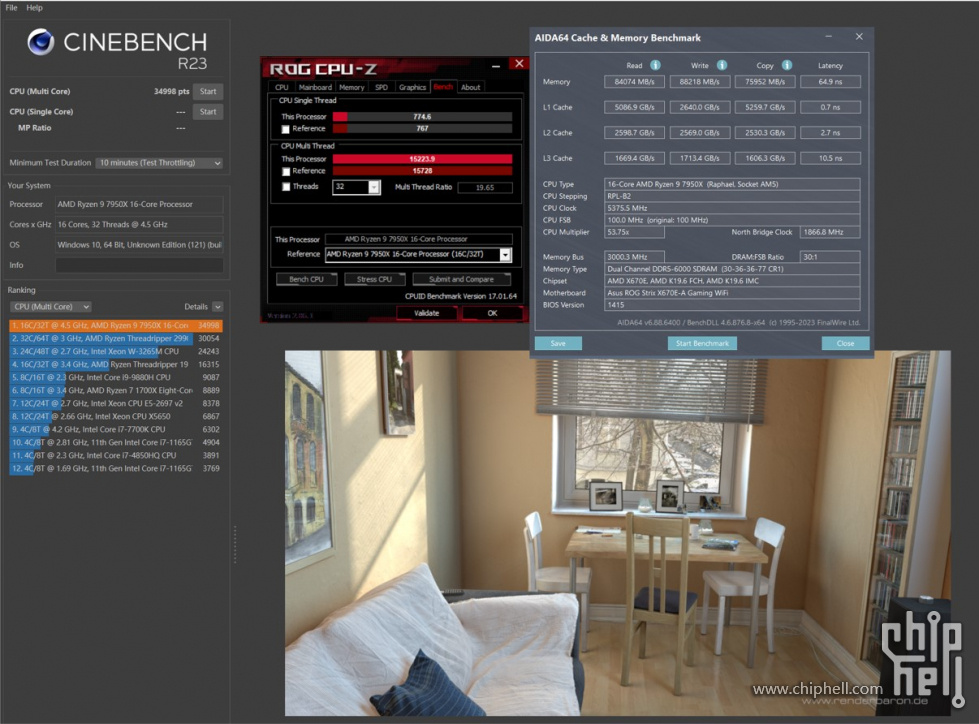Start the CPU (Multi Core) test
Viewport: 979px width, 724px height.
(x=208, y=91)
